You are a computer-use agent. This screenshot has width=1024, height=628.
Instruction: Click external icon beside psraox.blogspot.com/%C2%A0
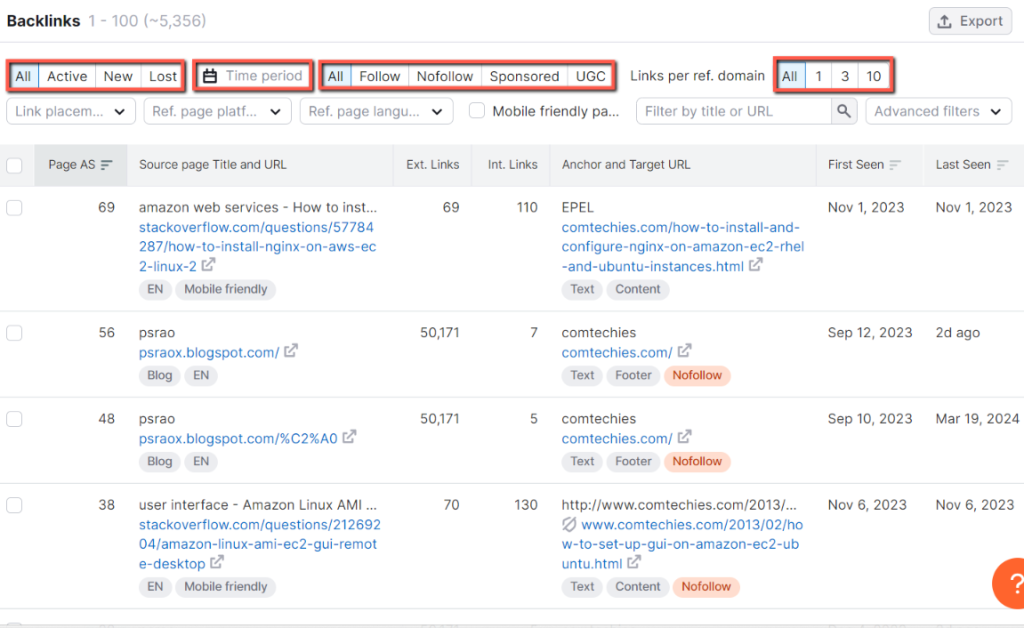(350, 437)
